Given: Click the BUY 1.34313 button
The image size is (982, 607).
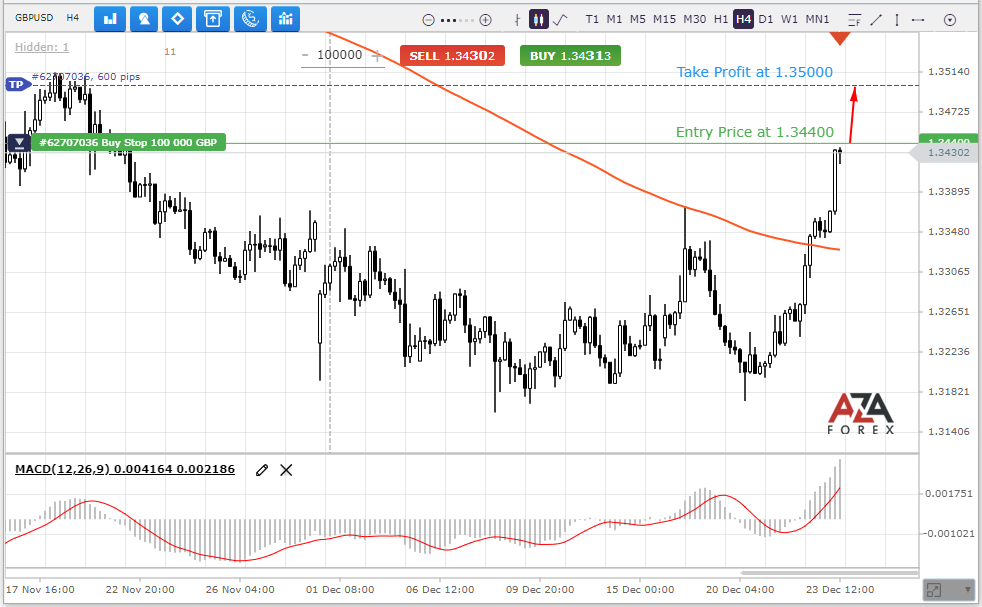Looking at the screenshot, I should pos(571,56).
